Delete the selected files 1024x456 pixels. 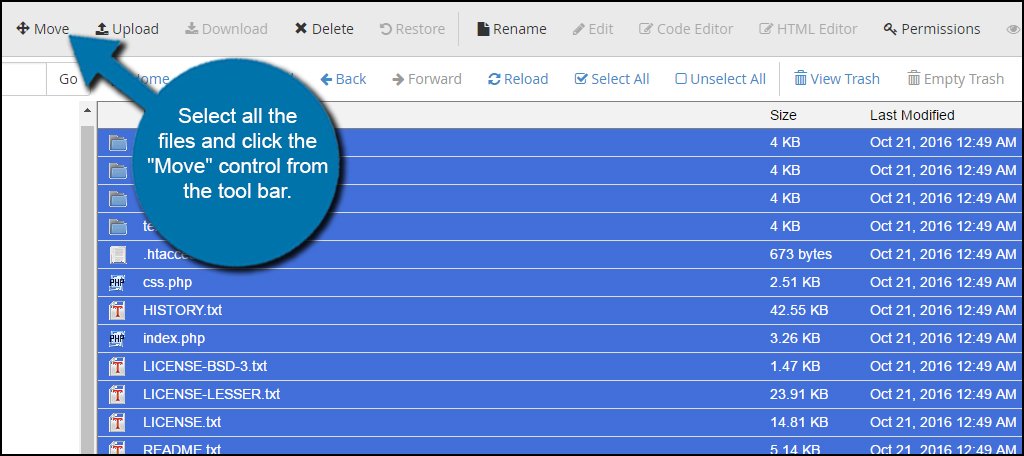[324, 29]
